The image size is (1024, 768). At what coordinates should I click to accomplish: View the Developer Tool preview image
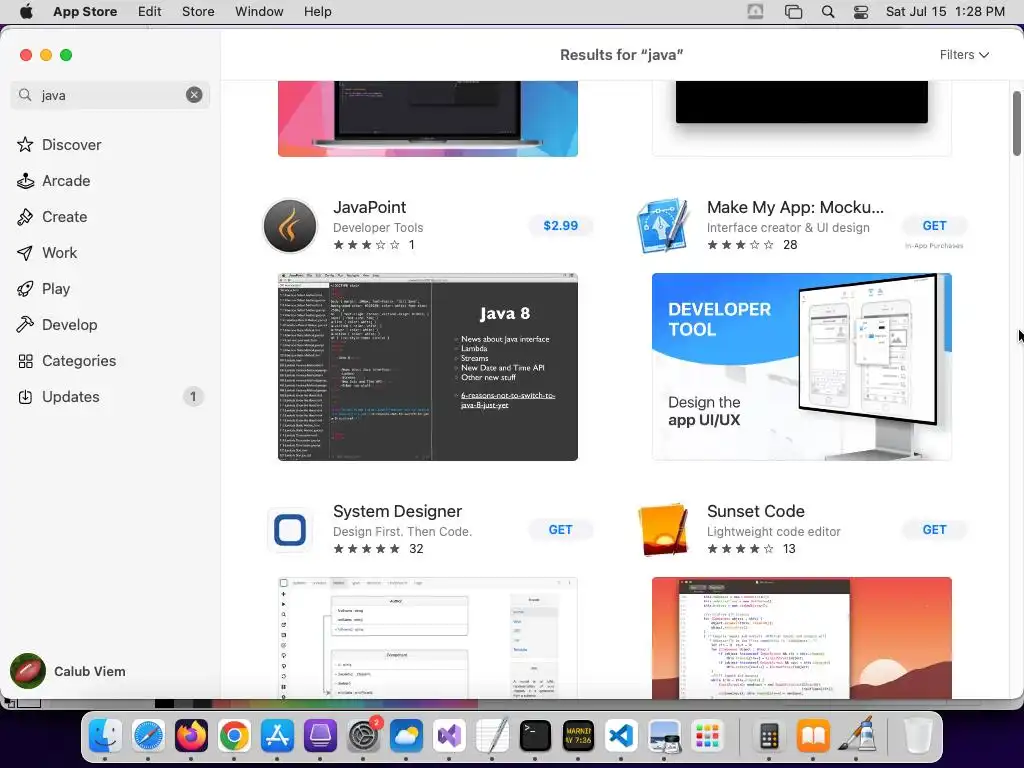801,367
